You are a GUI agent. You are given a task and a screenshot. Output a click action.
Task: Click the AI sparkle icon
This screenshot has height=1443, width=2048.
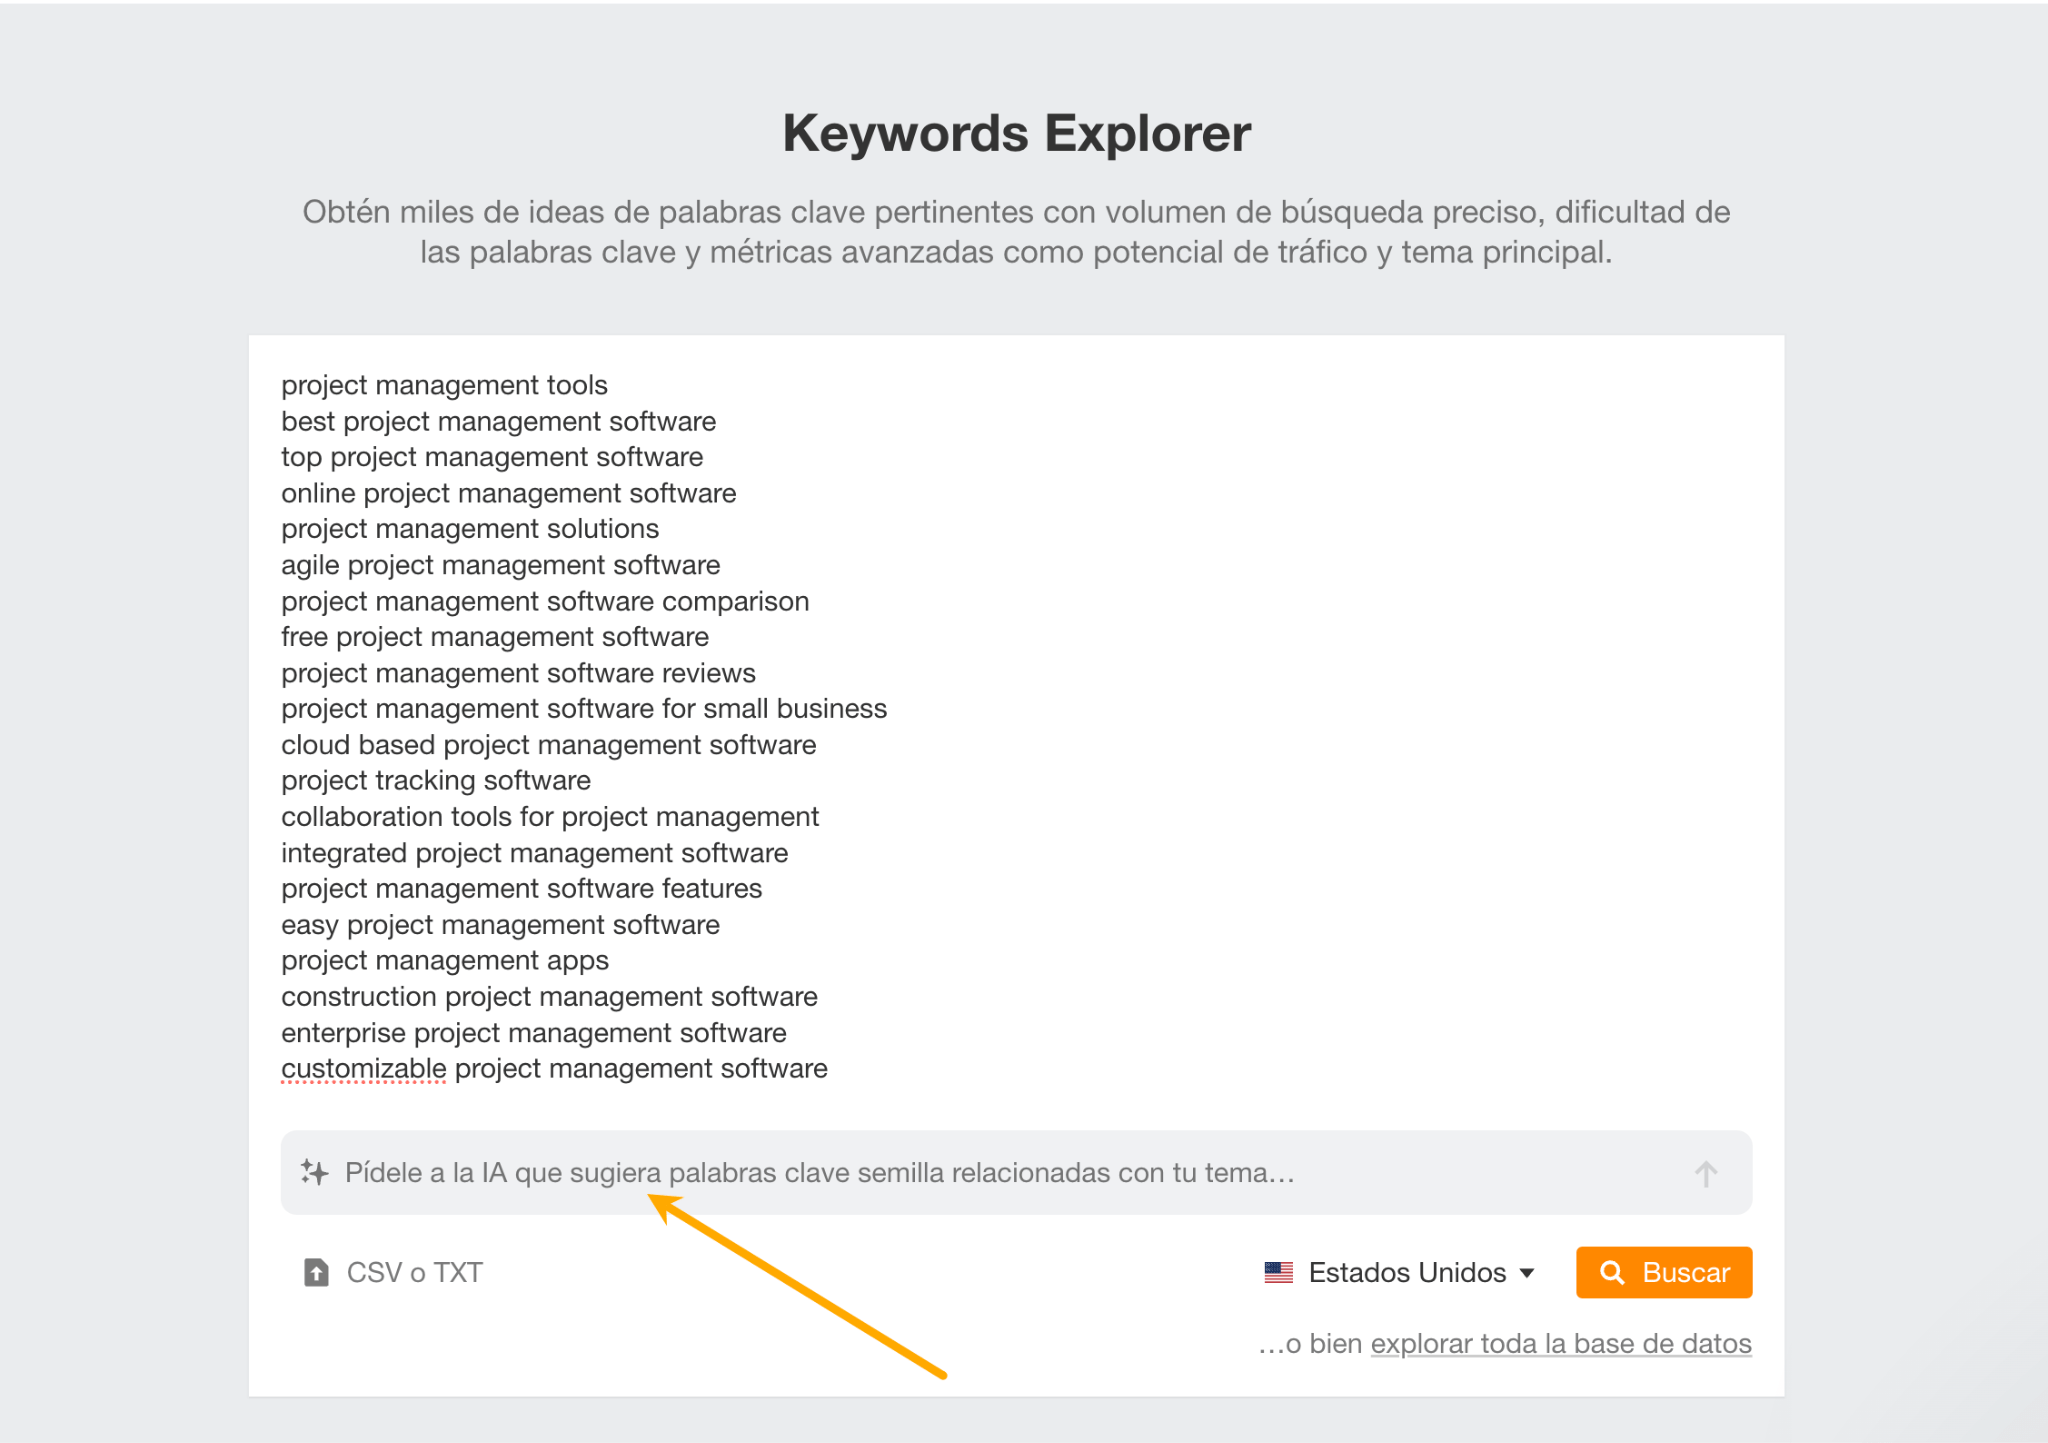tap(314, 1172)
